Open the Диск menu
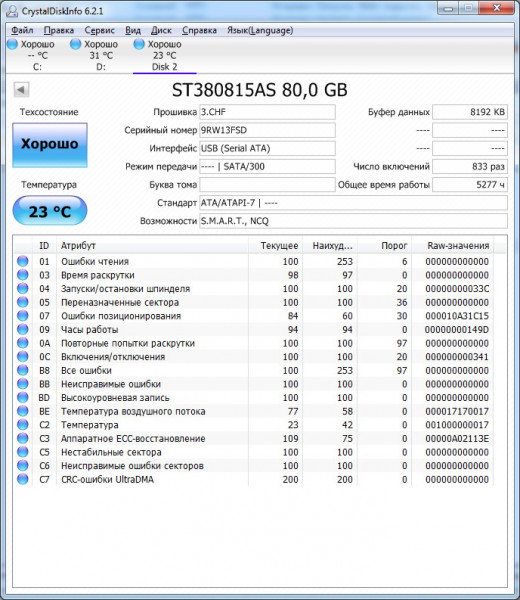This screenshot has height=600, width=520. tap(161, 30)
